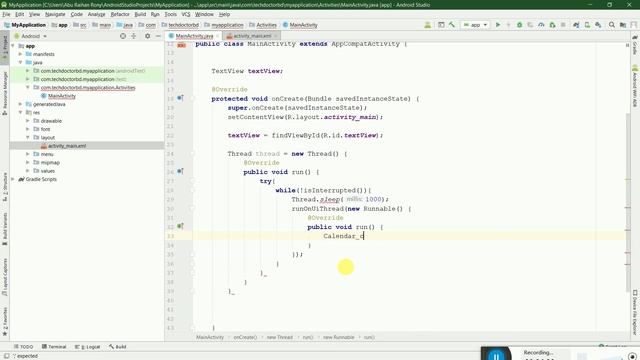The width and height of the screenshot is (640, 360).
Task: Expand the manifests folder
Action: [21, 54]
